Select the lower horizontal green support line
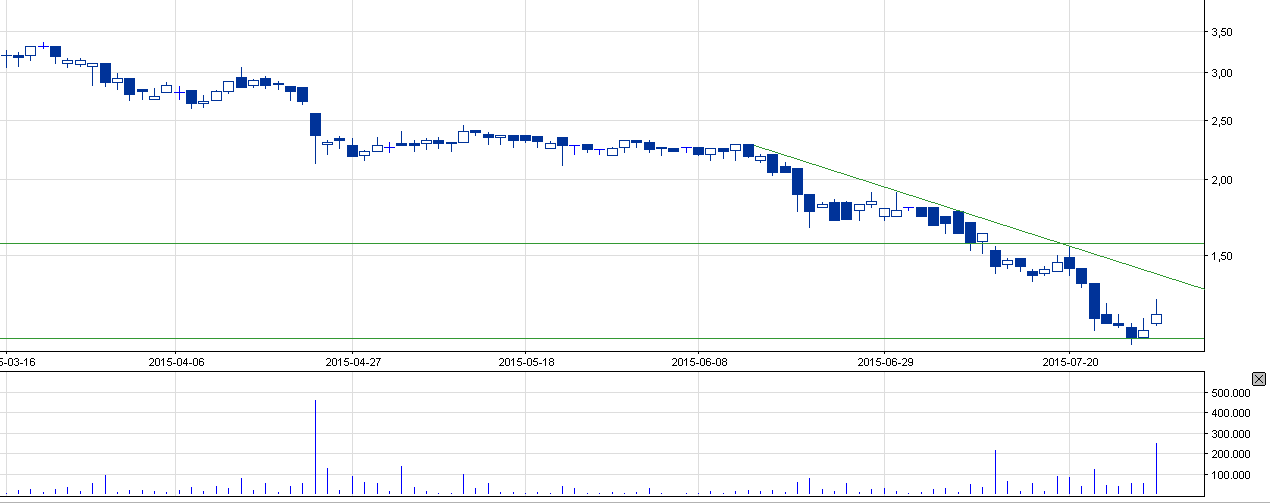1270x503 pixels. coord(500,338)
